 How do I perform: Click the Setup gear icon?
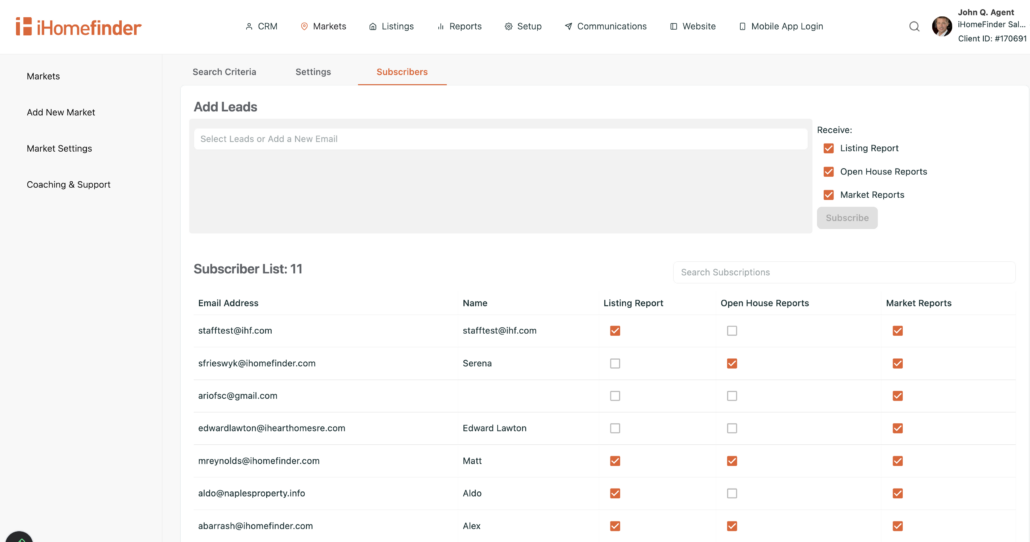pyautogui.click(x=508, y=26)
